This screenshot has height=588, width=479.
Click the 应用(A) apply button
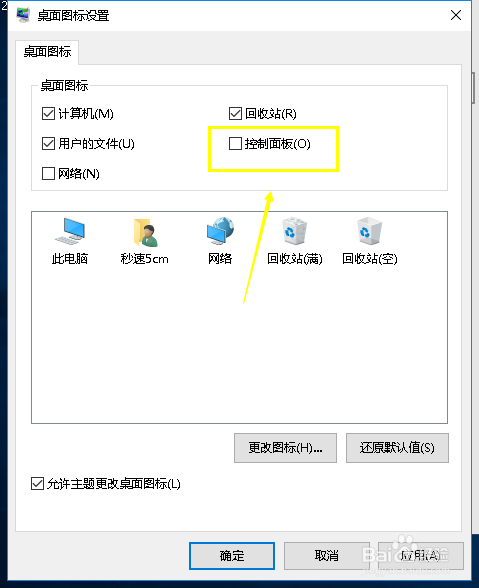421,555
